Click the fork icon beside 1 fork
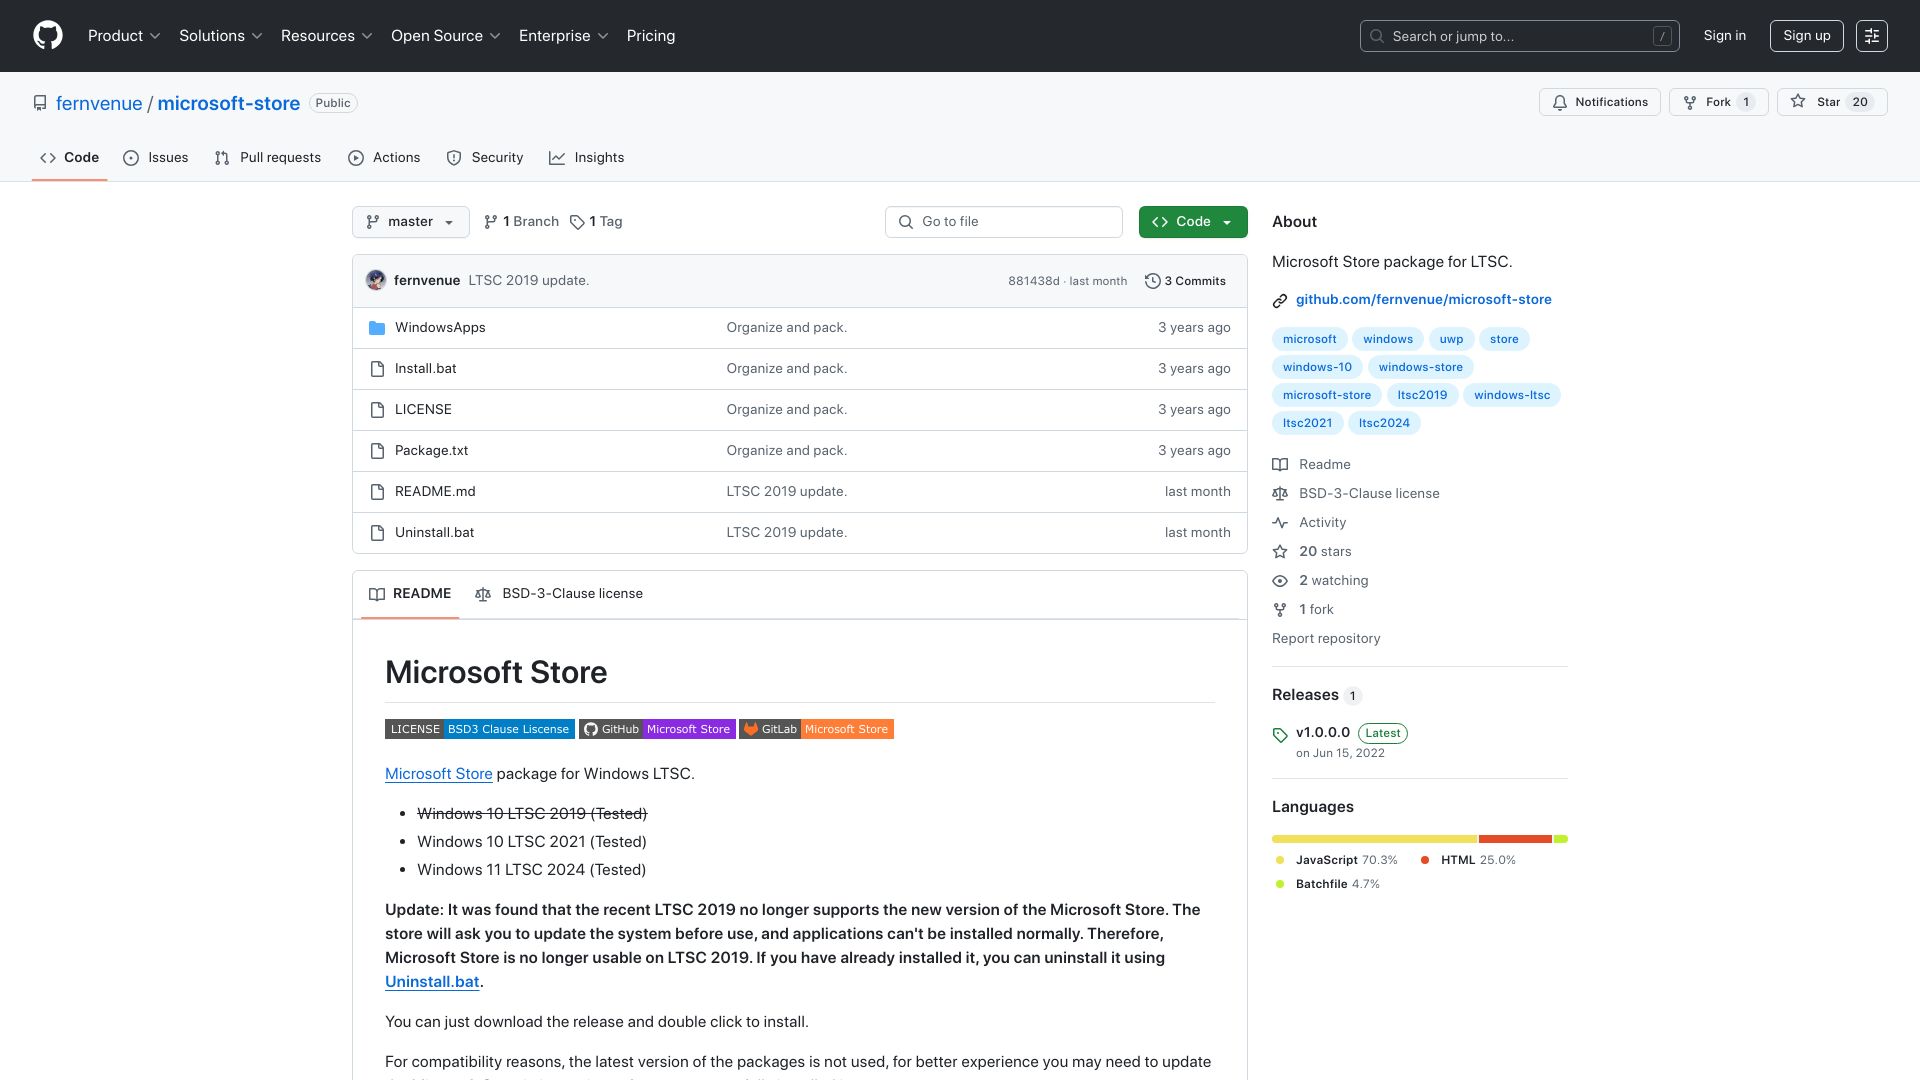The height and width of the screenshot is (1080, 1920). pos(1280,610)
